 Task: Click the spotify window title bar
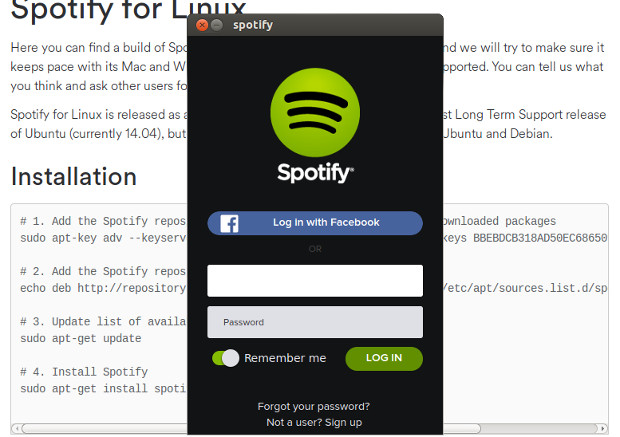pyautogui.click(x=315, y=25)
